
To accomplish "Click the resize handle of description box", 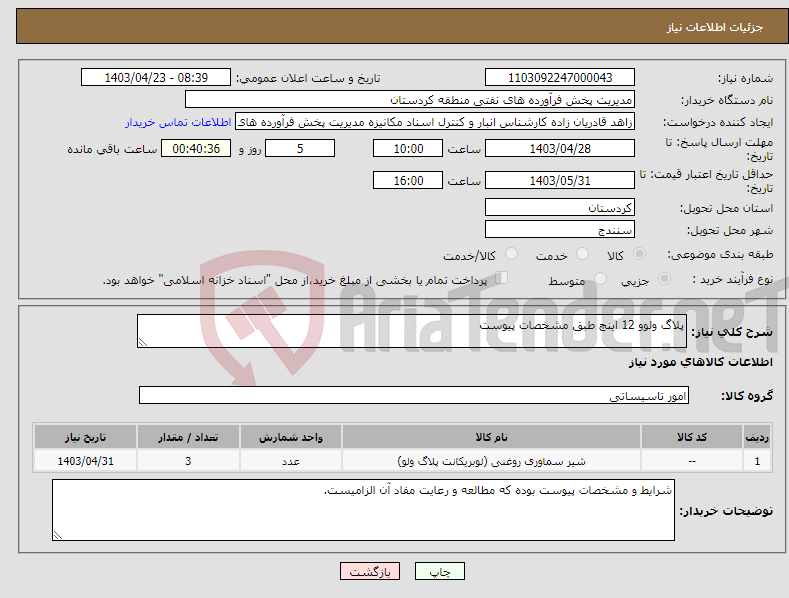I will [x=143, y=342].
